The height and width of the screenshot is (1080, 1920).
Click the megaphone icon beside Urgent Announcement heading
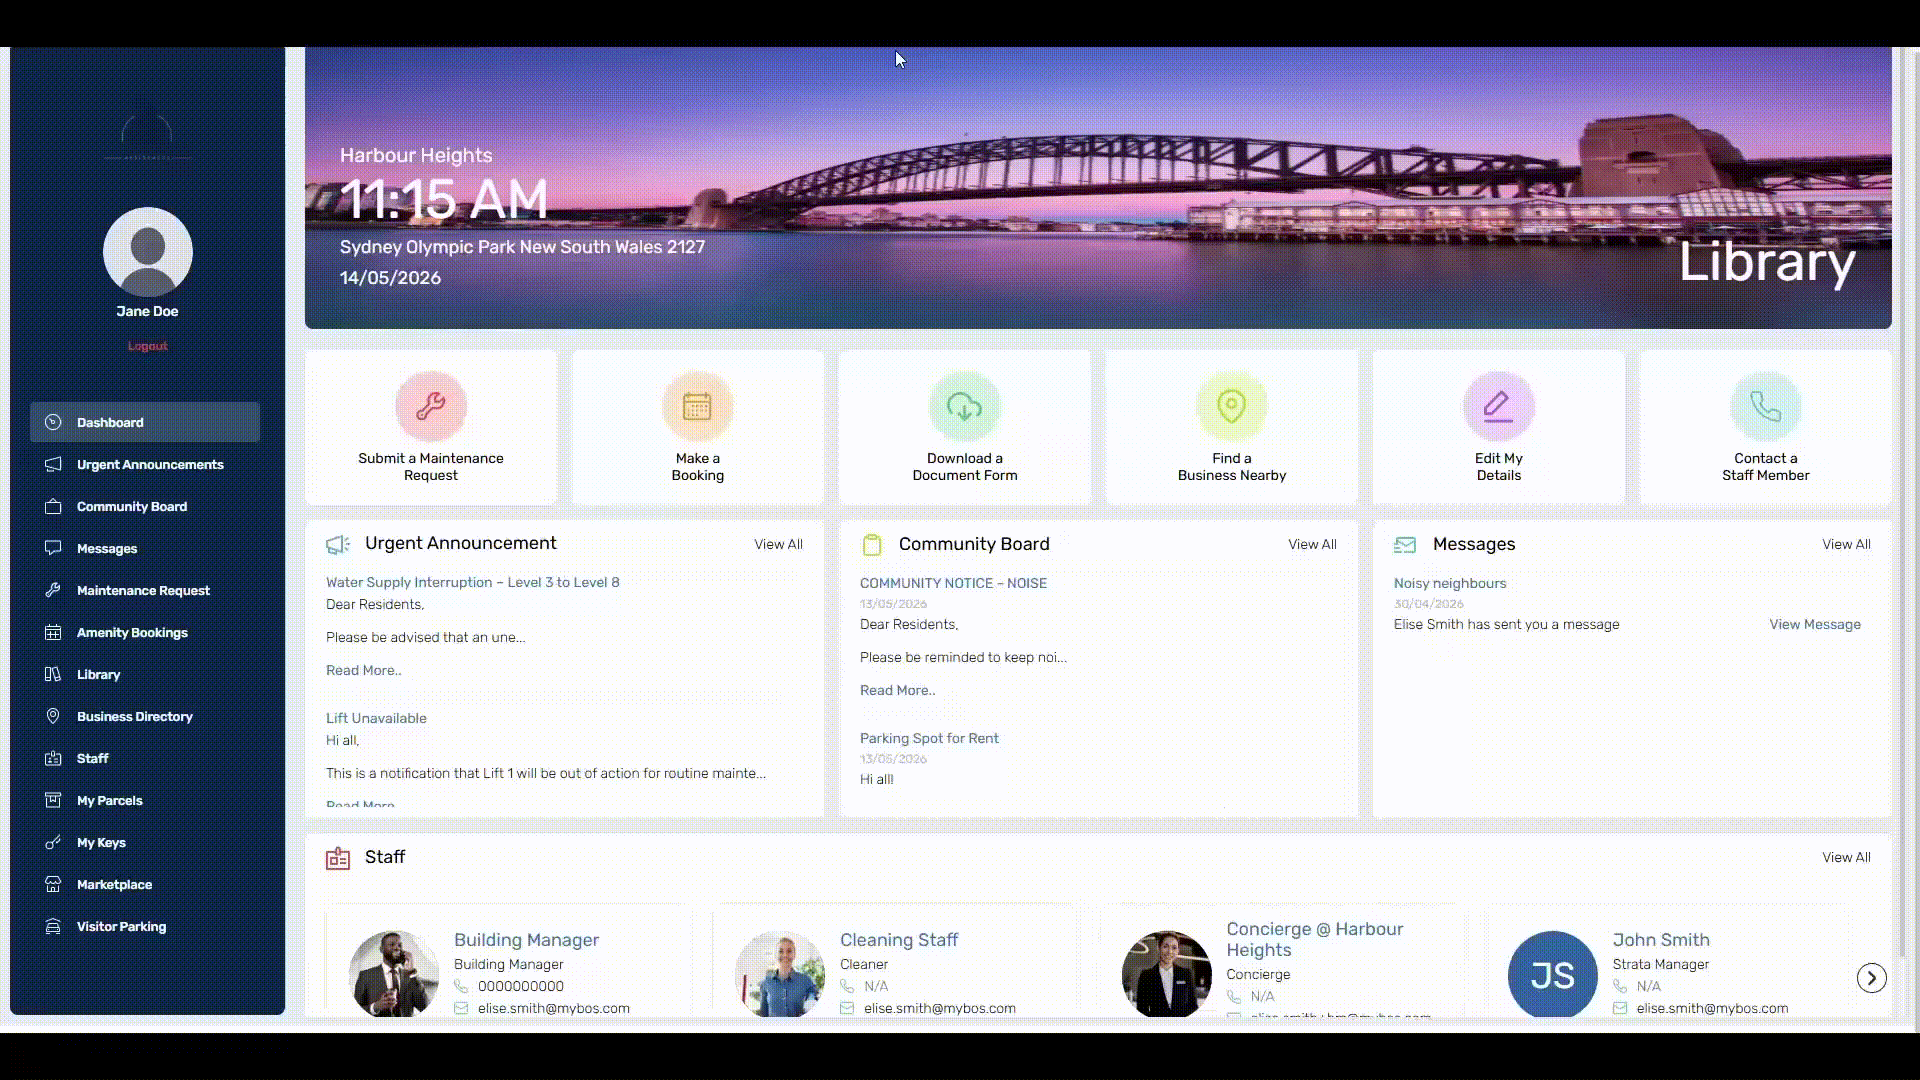coord(338,544)
